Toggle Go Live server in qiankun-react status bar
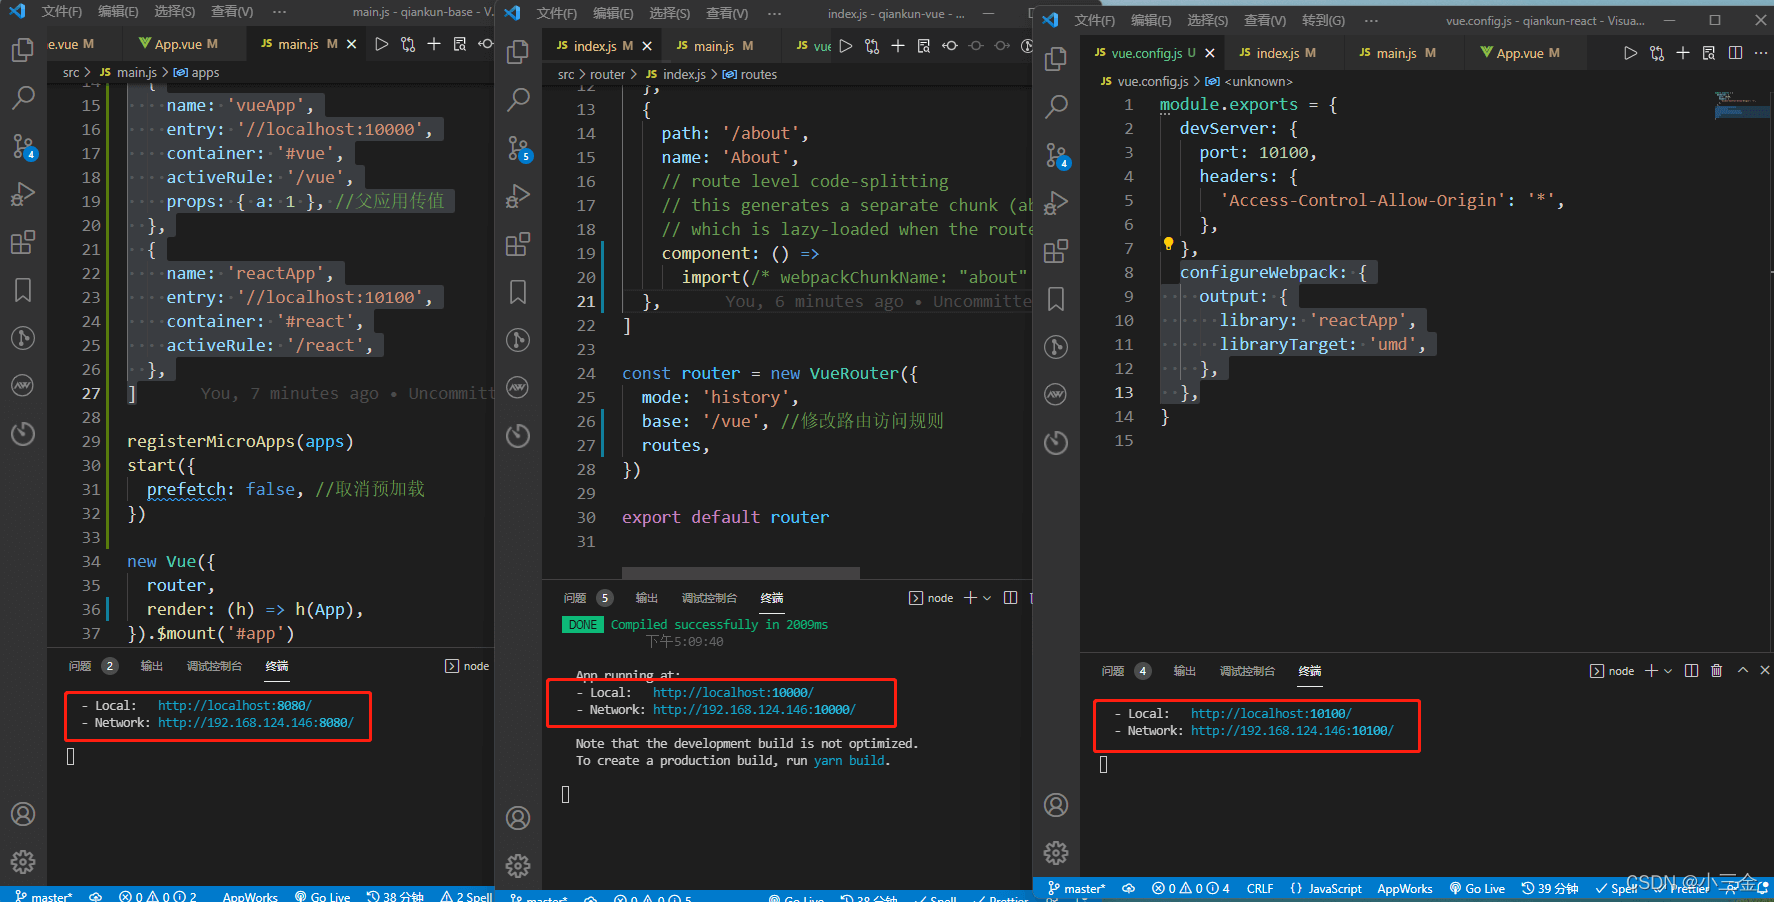Viewport: 1774px width, 902px height. click(1477, 888)
